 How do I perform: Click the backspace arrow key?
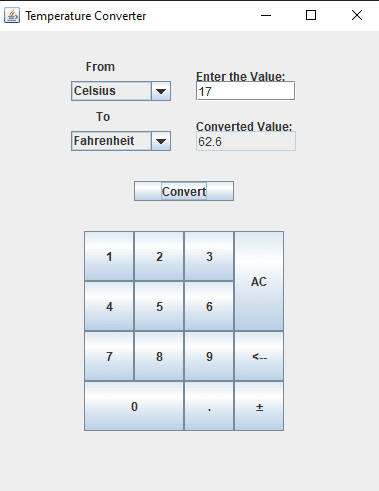pyautogui.click(x=259, y=356)
